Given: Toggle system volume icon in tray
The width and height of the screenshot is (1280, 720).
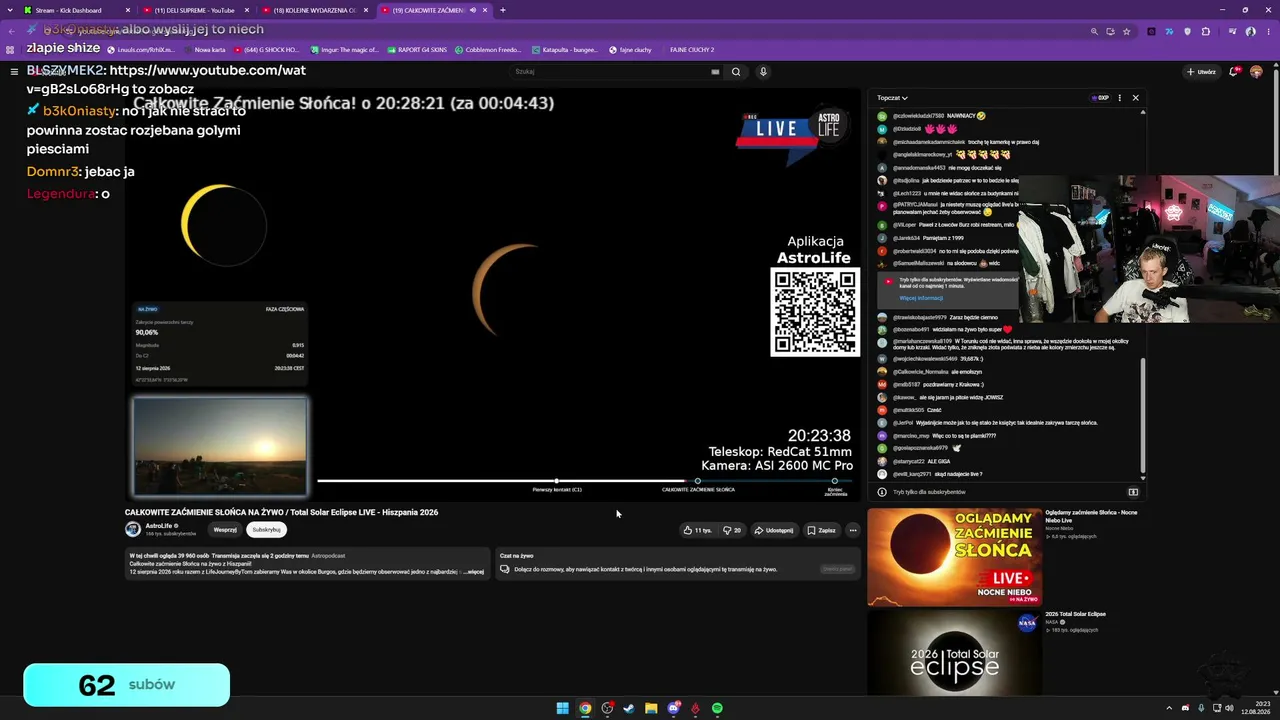Looking at the screenshot, I should tap(1230, 708).
